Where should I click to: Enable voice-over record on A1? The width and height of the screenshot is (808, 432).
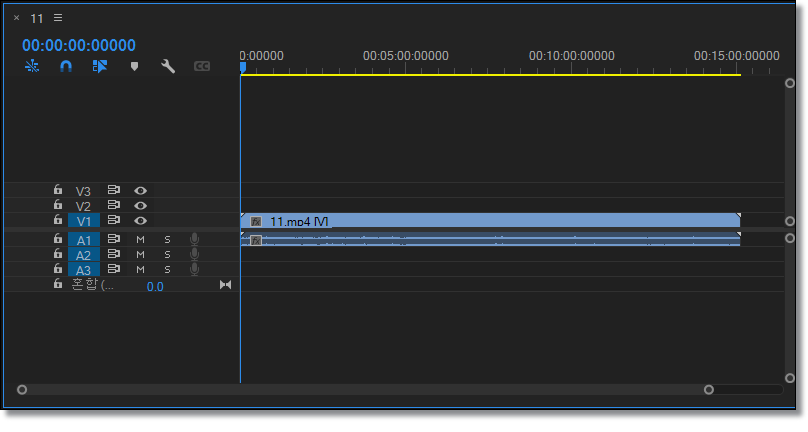point(194,239)
